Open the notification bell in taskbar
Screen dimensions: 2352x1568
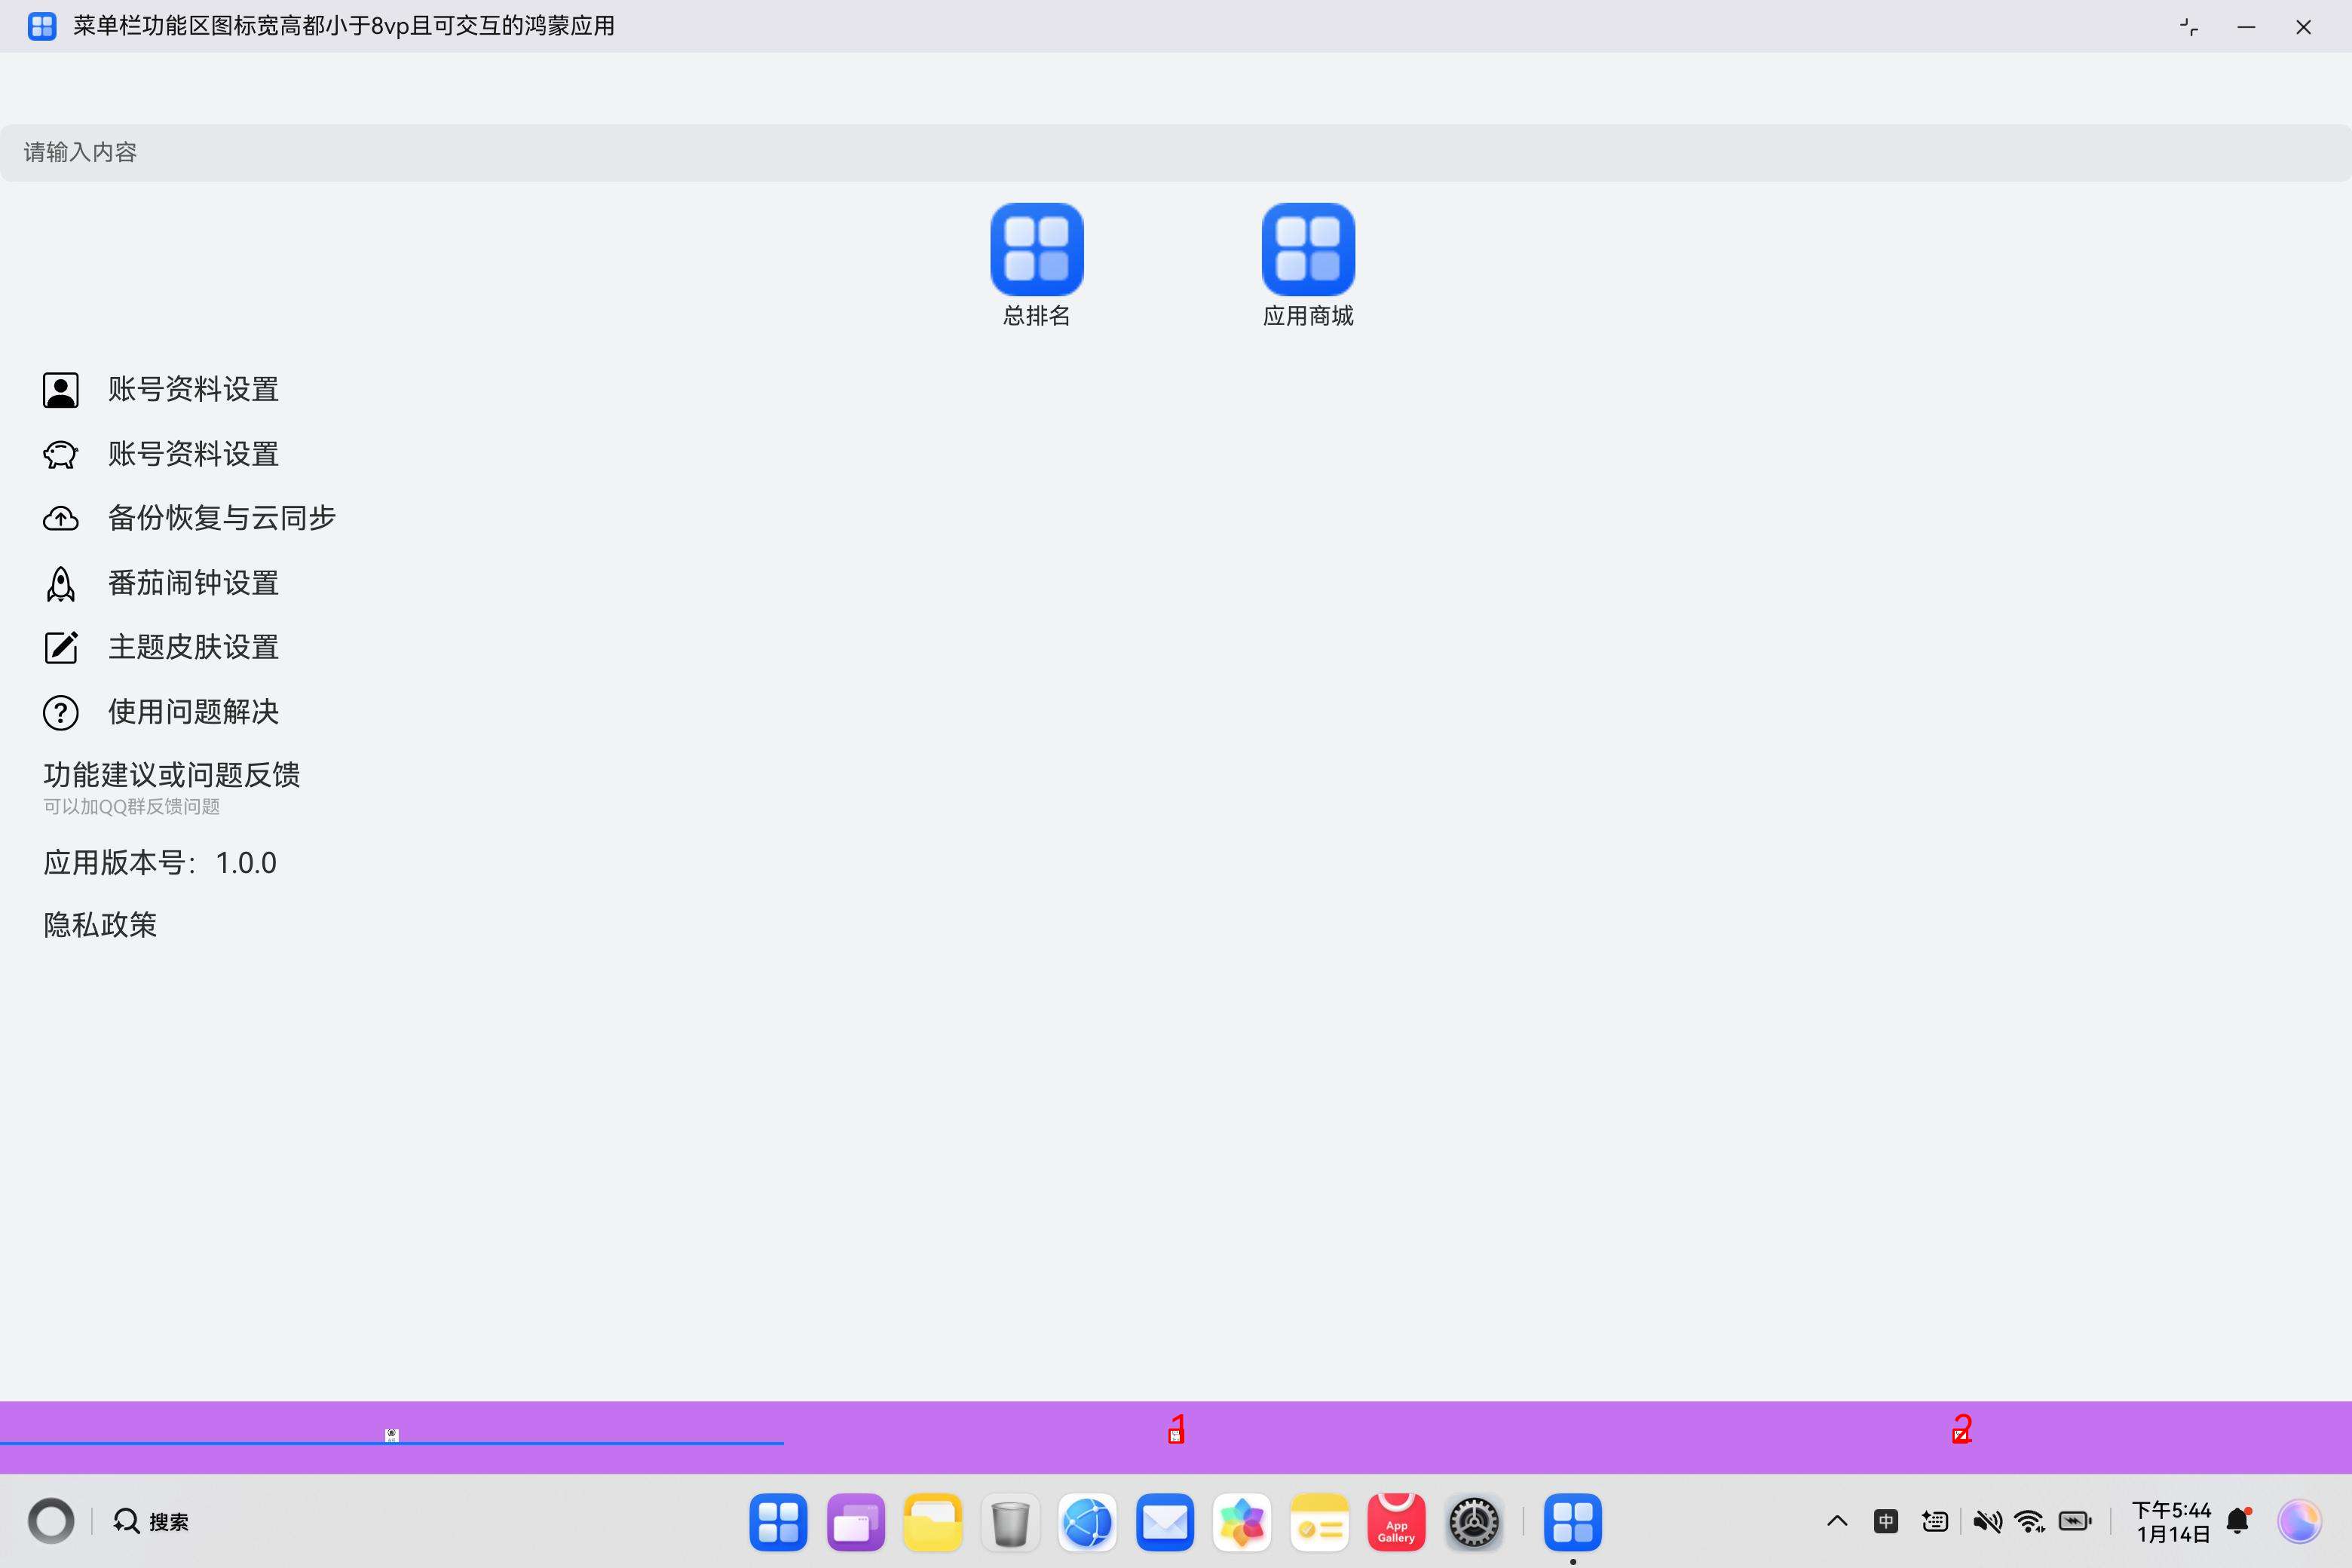tap(2238, 1522)
